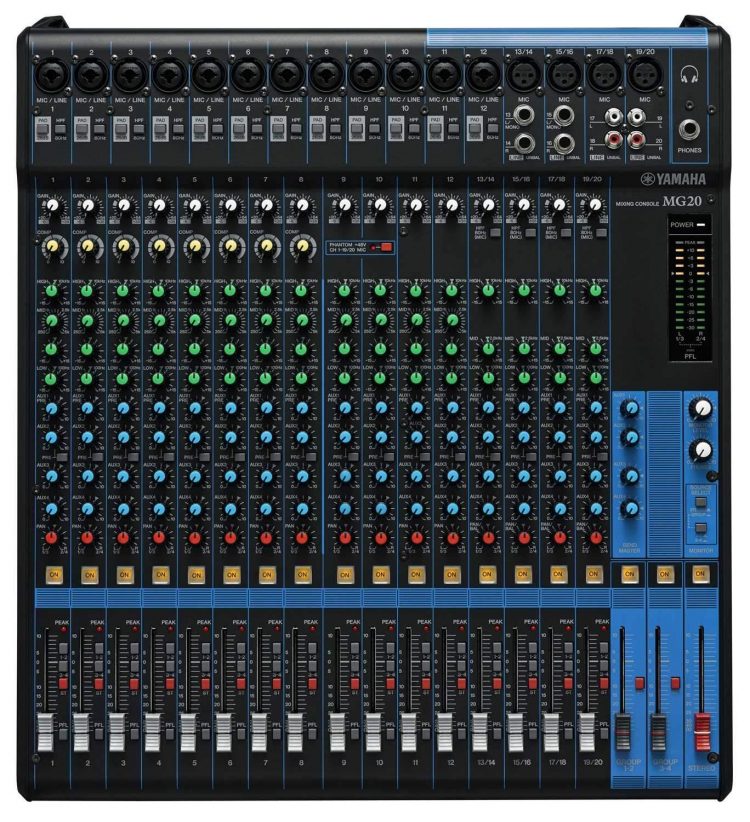Viewport: 750px width, 822px height.
Task: Toggle the ON button for channel 12
Action: click(451, 575)
